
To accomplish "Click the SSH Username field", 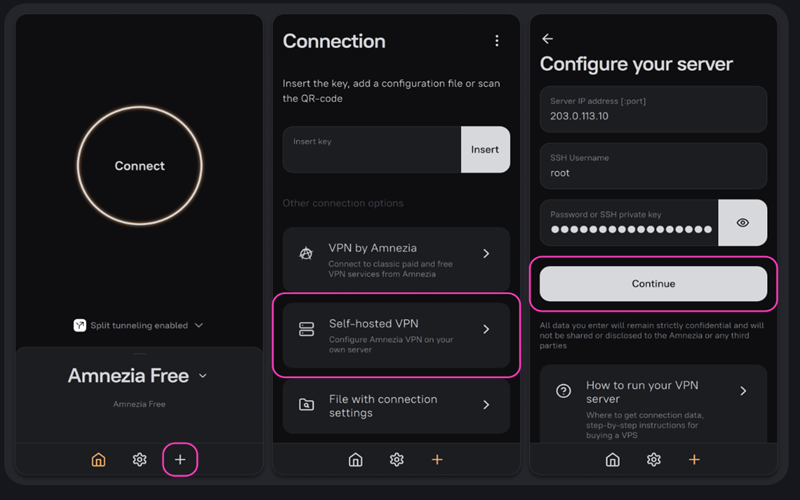I will click(654, 166).
